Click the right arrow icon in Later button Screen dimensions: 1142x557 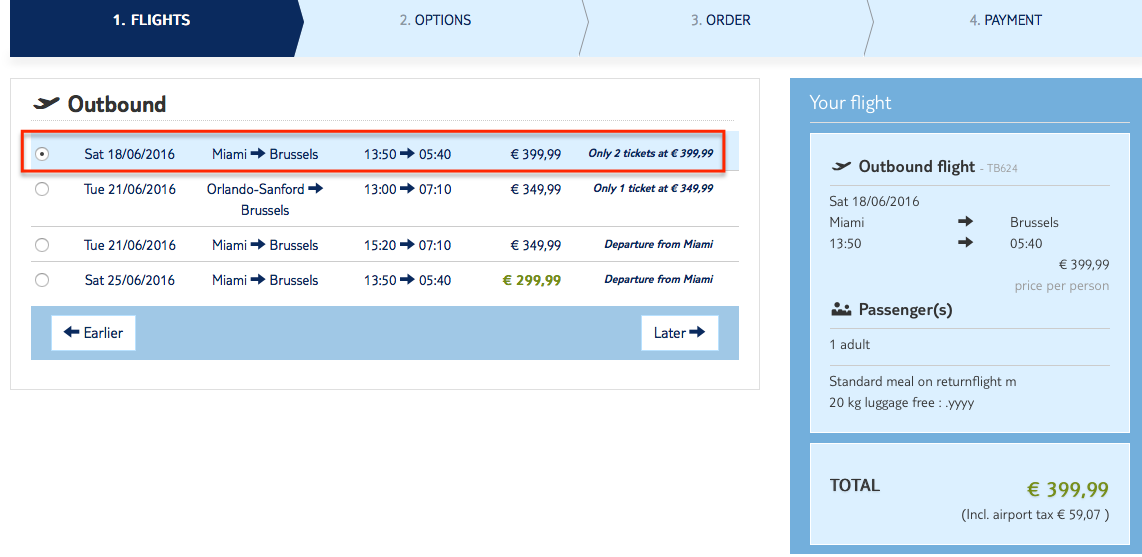coord(697,332)
